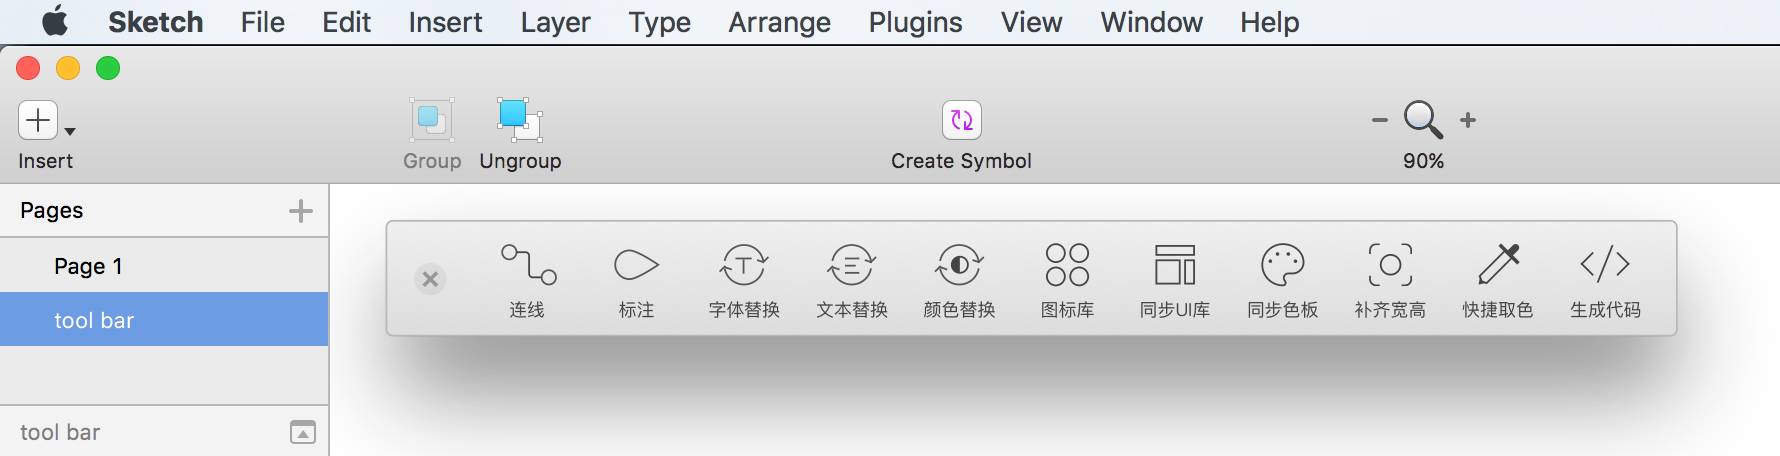The height and width of the screenshot is (456, 1780).
Task: Close the plugin tool bar panel
Action: [430, 279]
